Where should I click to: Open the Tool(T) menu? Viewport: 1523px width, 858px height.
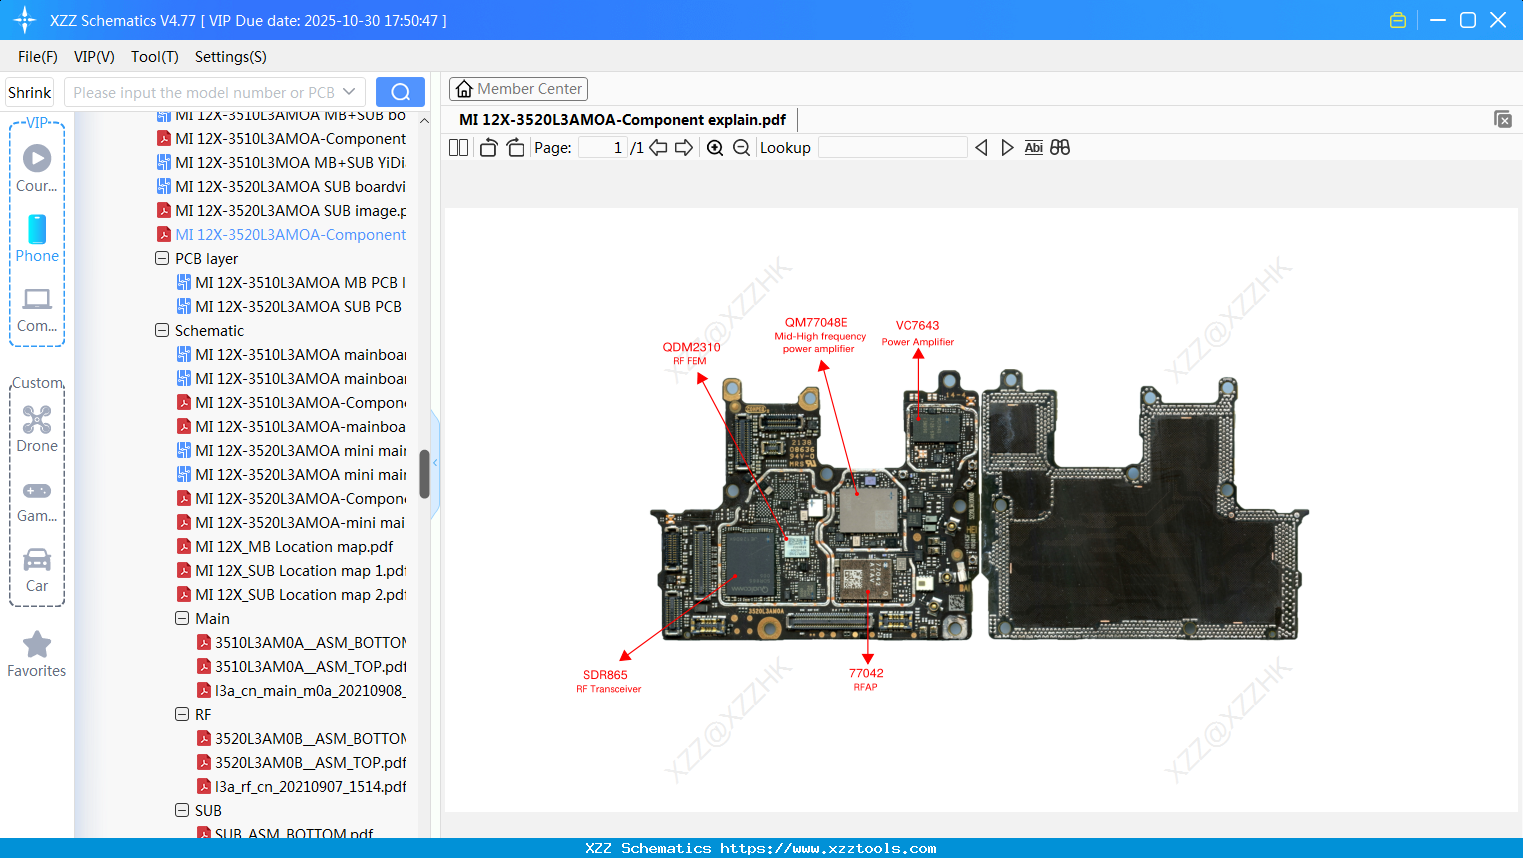(x=154, y=57)
